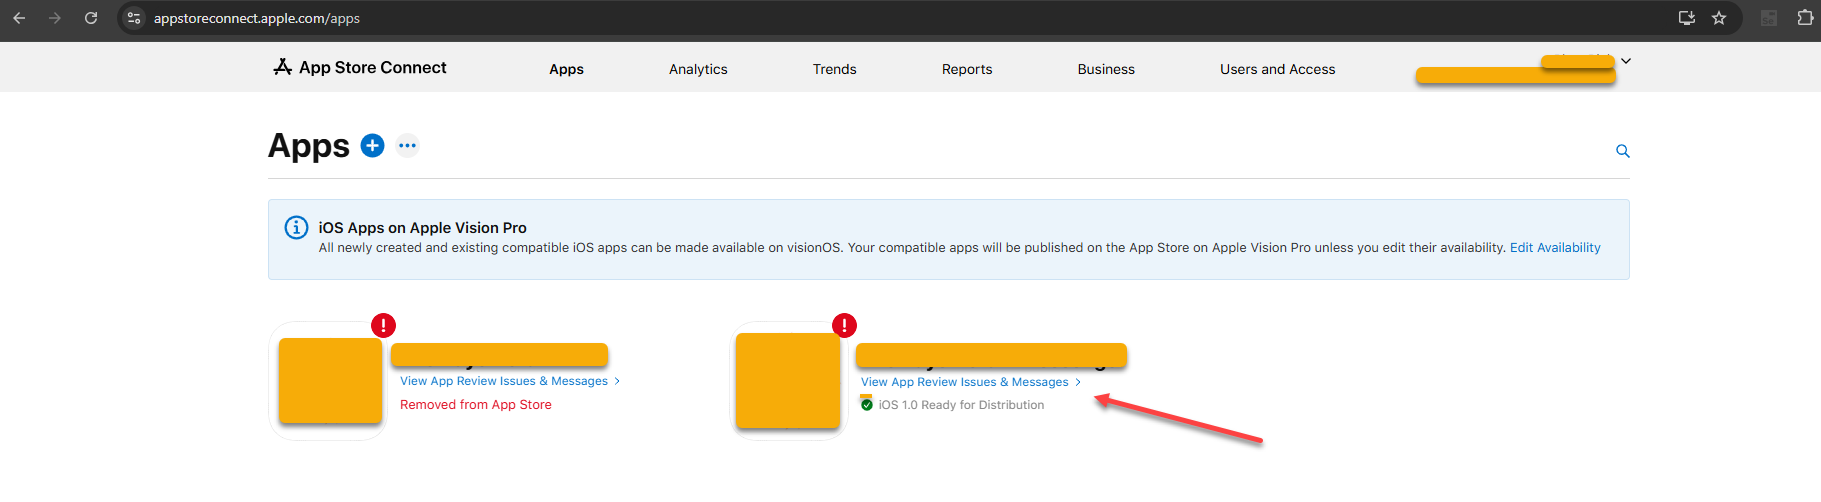Open browser extensions puzzle icon
This screenshot has width=1821, height=502.
pos(1805,18)
